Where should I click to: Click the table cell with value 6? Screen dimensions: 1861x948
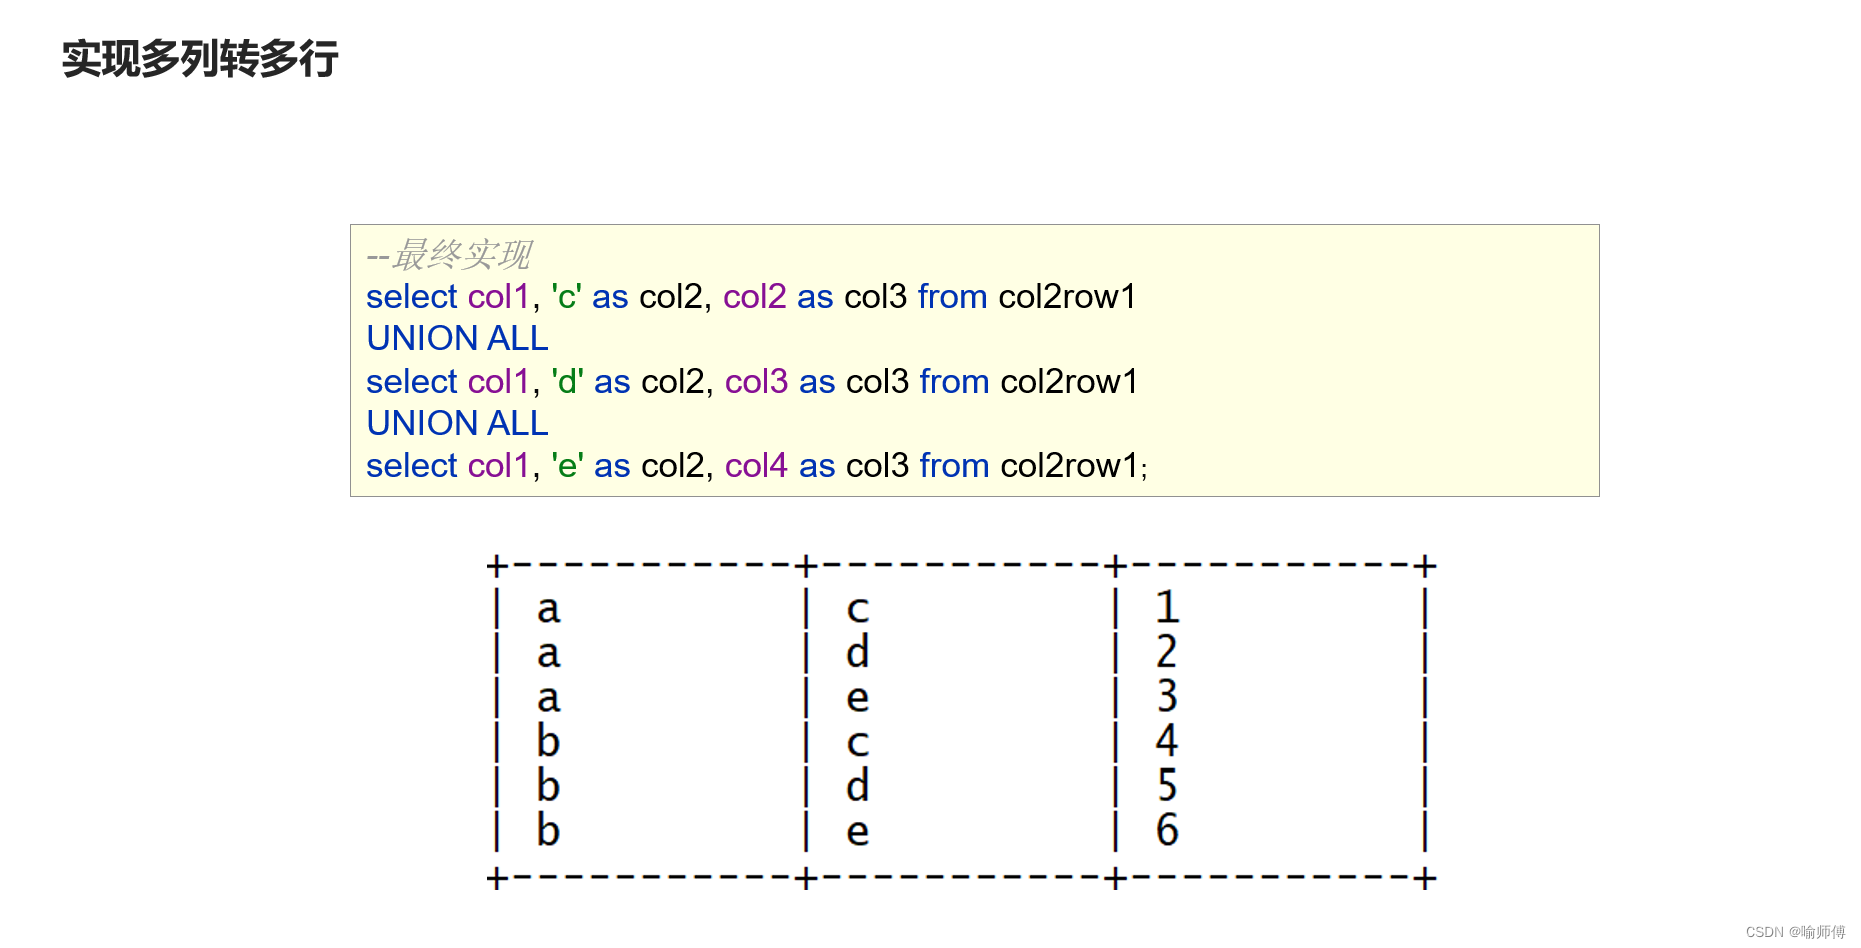point(1167,829)
